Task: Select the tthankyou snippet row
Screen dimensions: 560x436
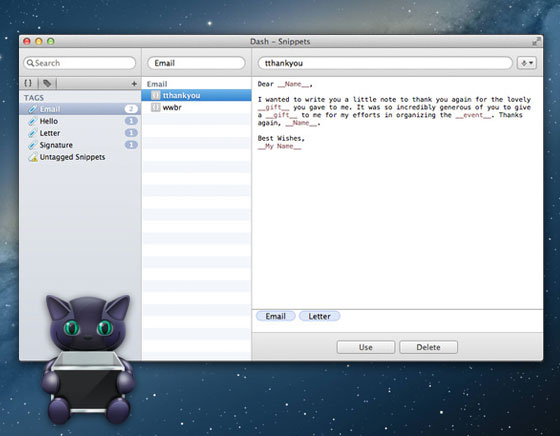Action: (x=196, y=95)
